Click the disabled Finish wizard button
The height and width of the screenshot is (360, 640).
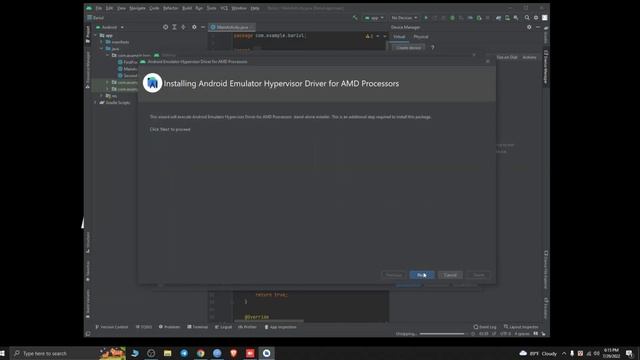tap(478, 275)
